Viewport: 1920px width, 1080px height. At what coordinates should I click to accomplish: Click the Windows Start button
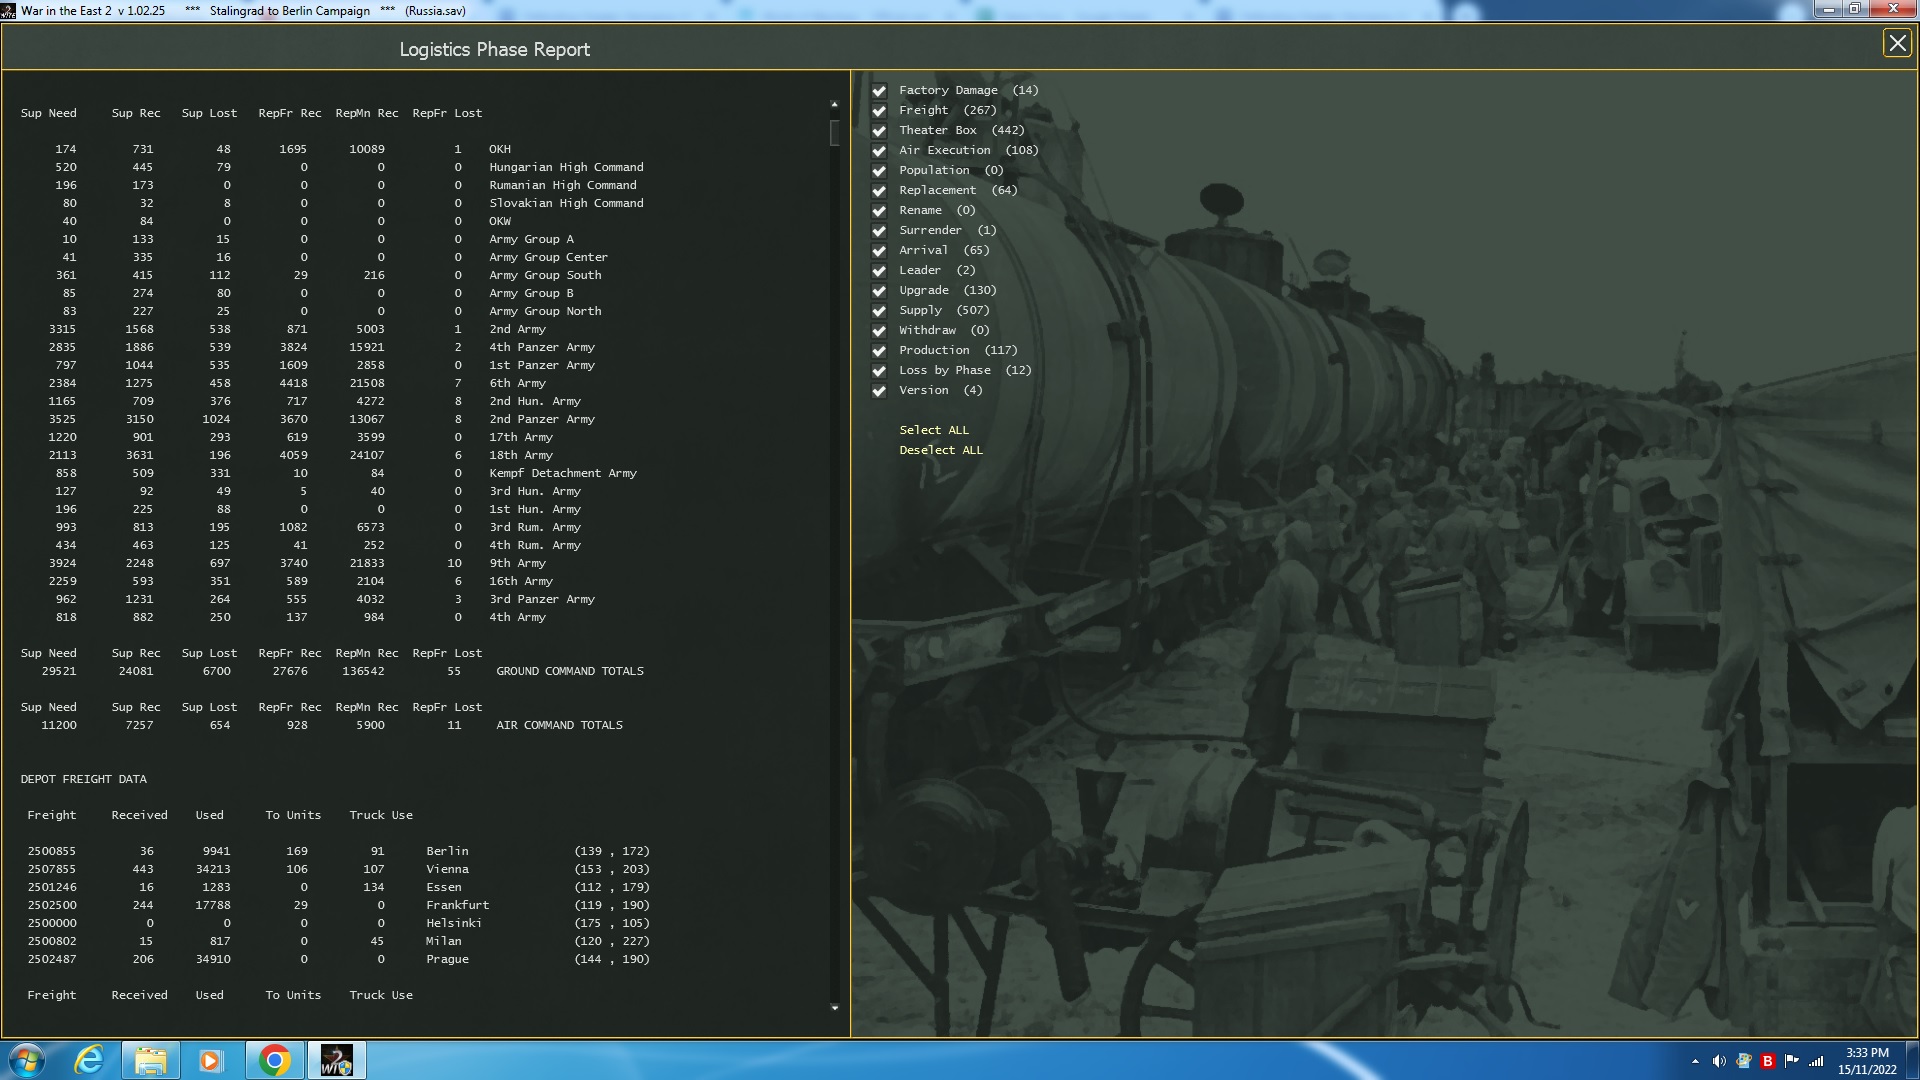click(26, 1059)
